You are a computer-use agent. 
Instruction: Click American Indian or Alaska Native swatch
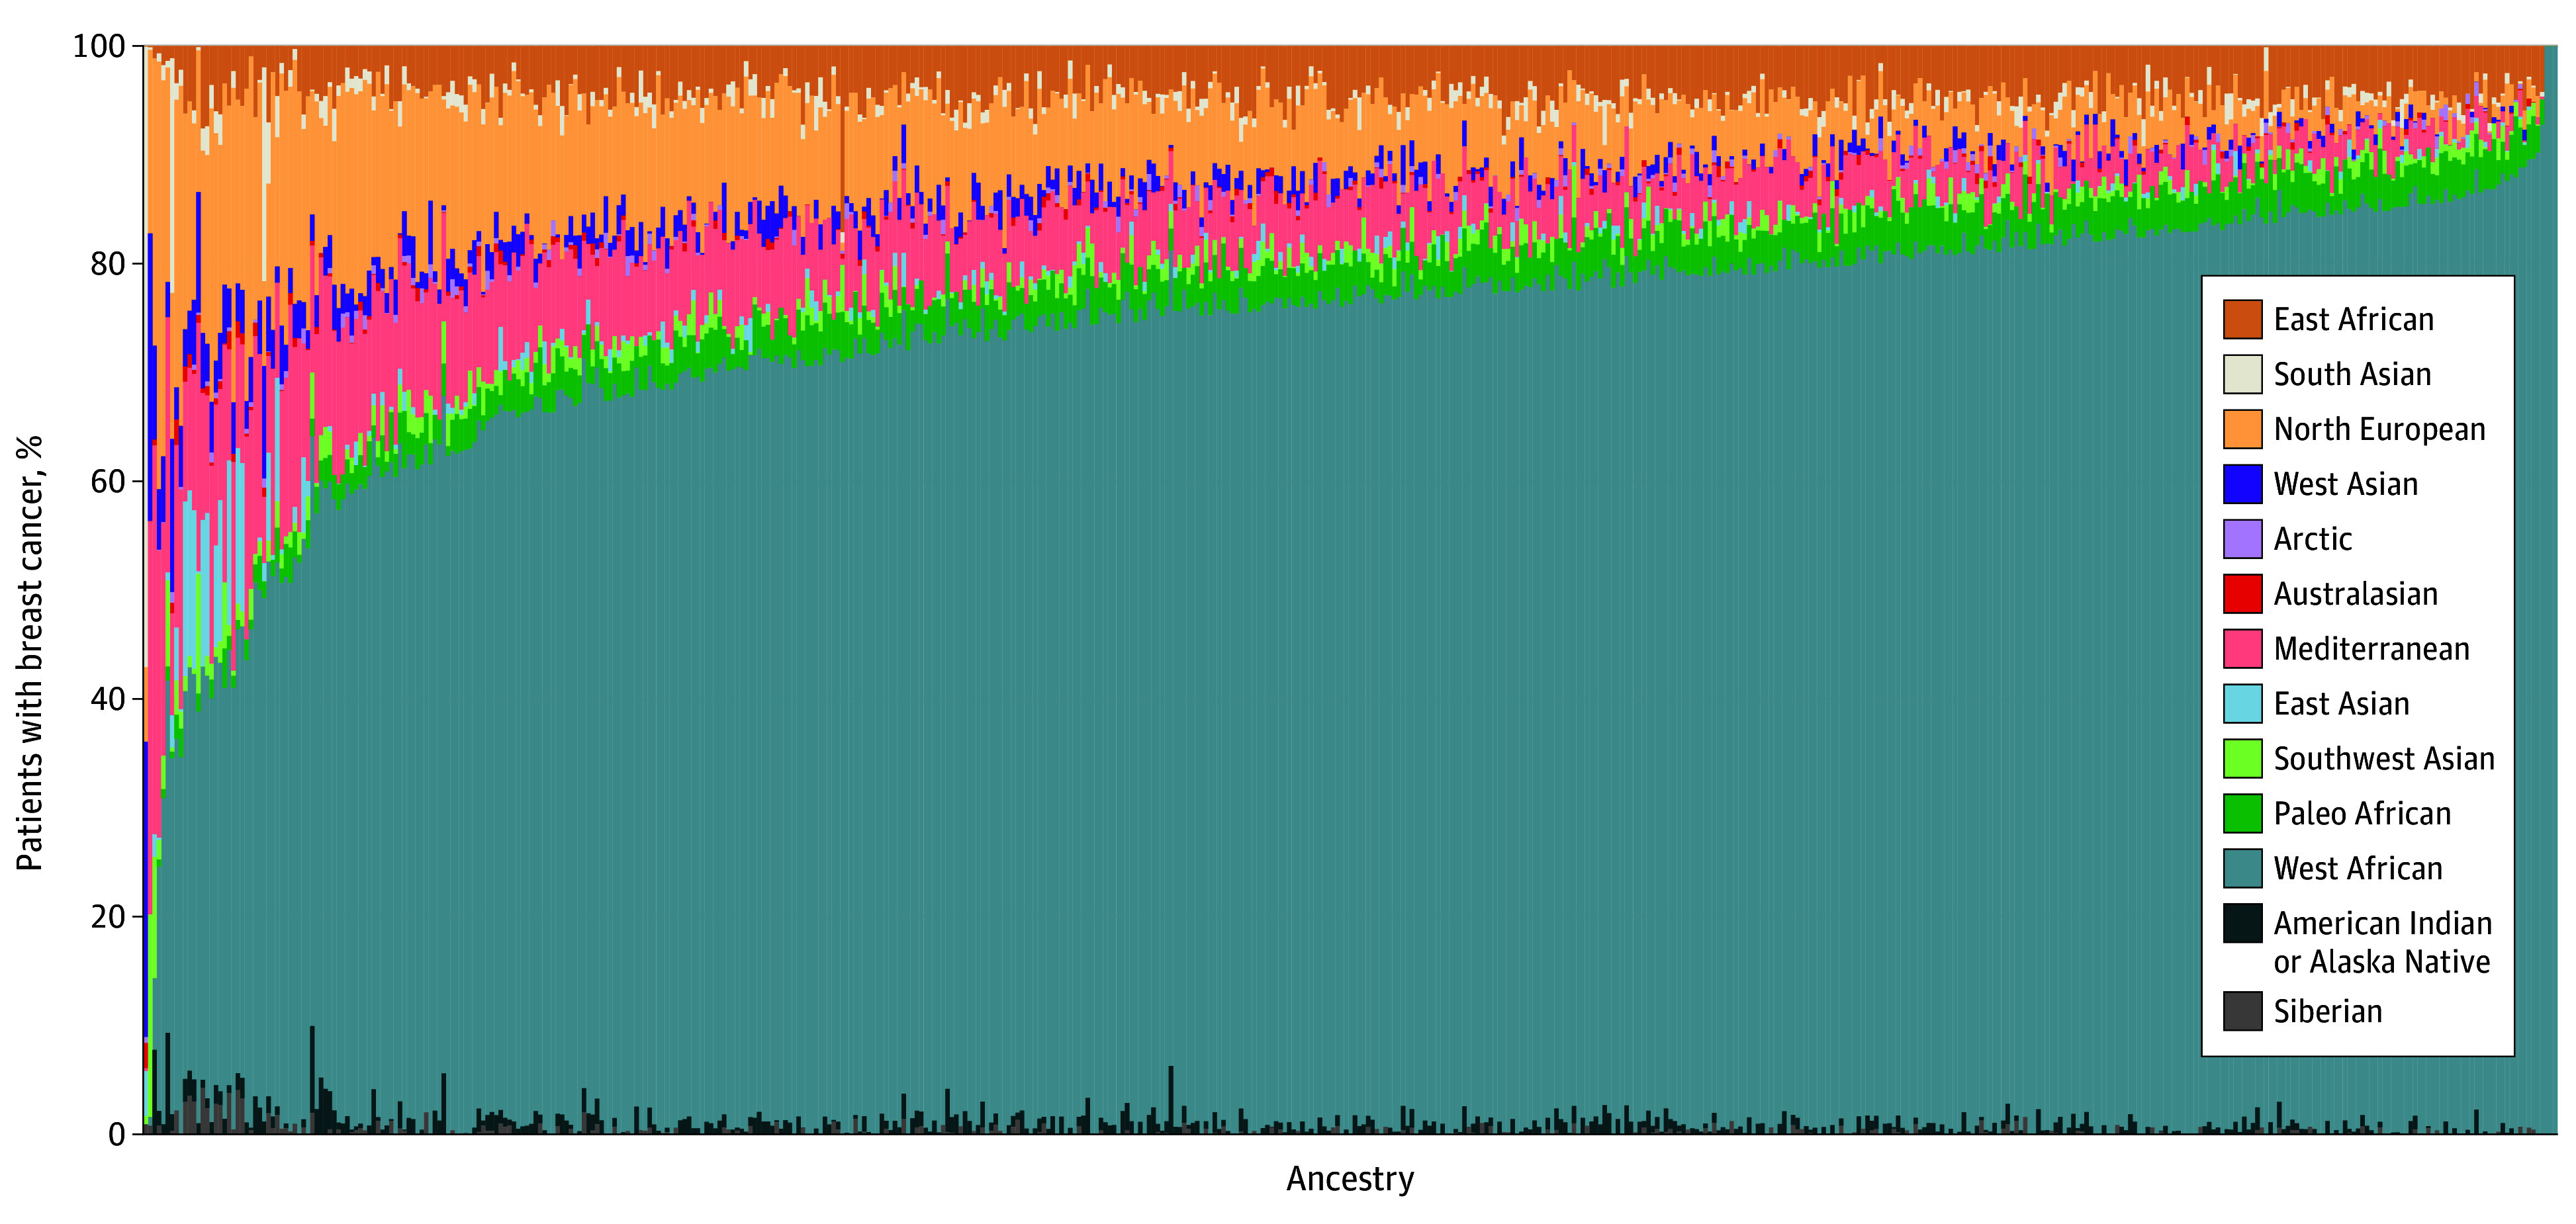2242,924
